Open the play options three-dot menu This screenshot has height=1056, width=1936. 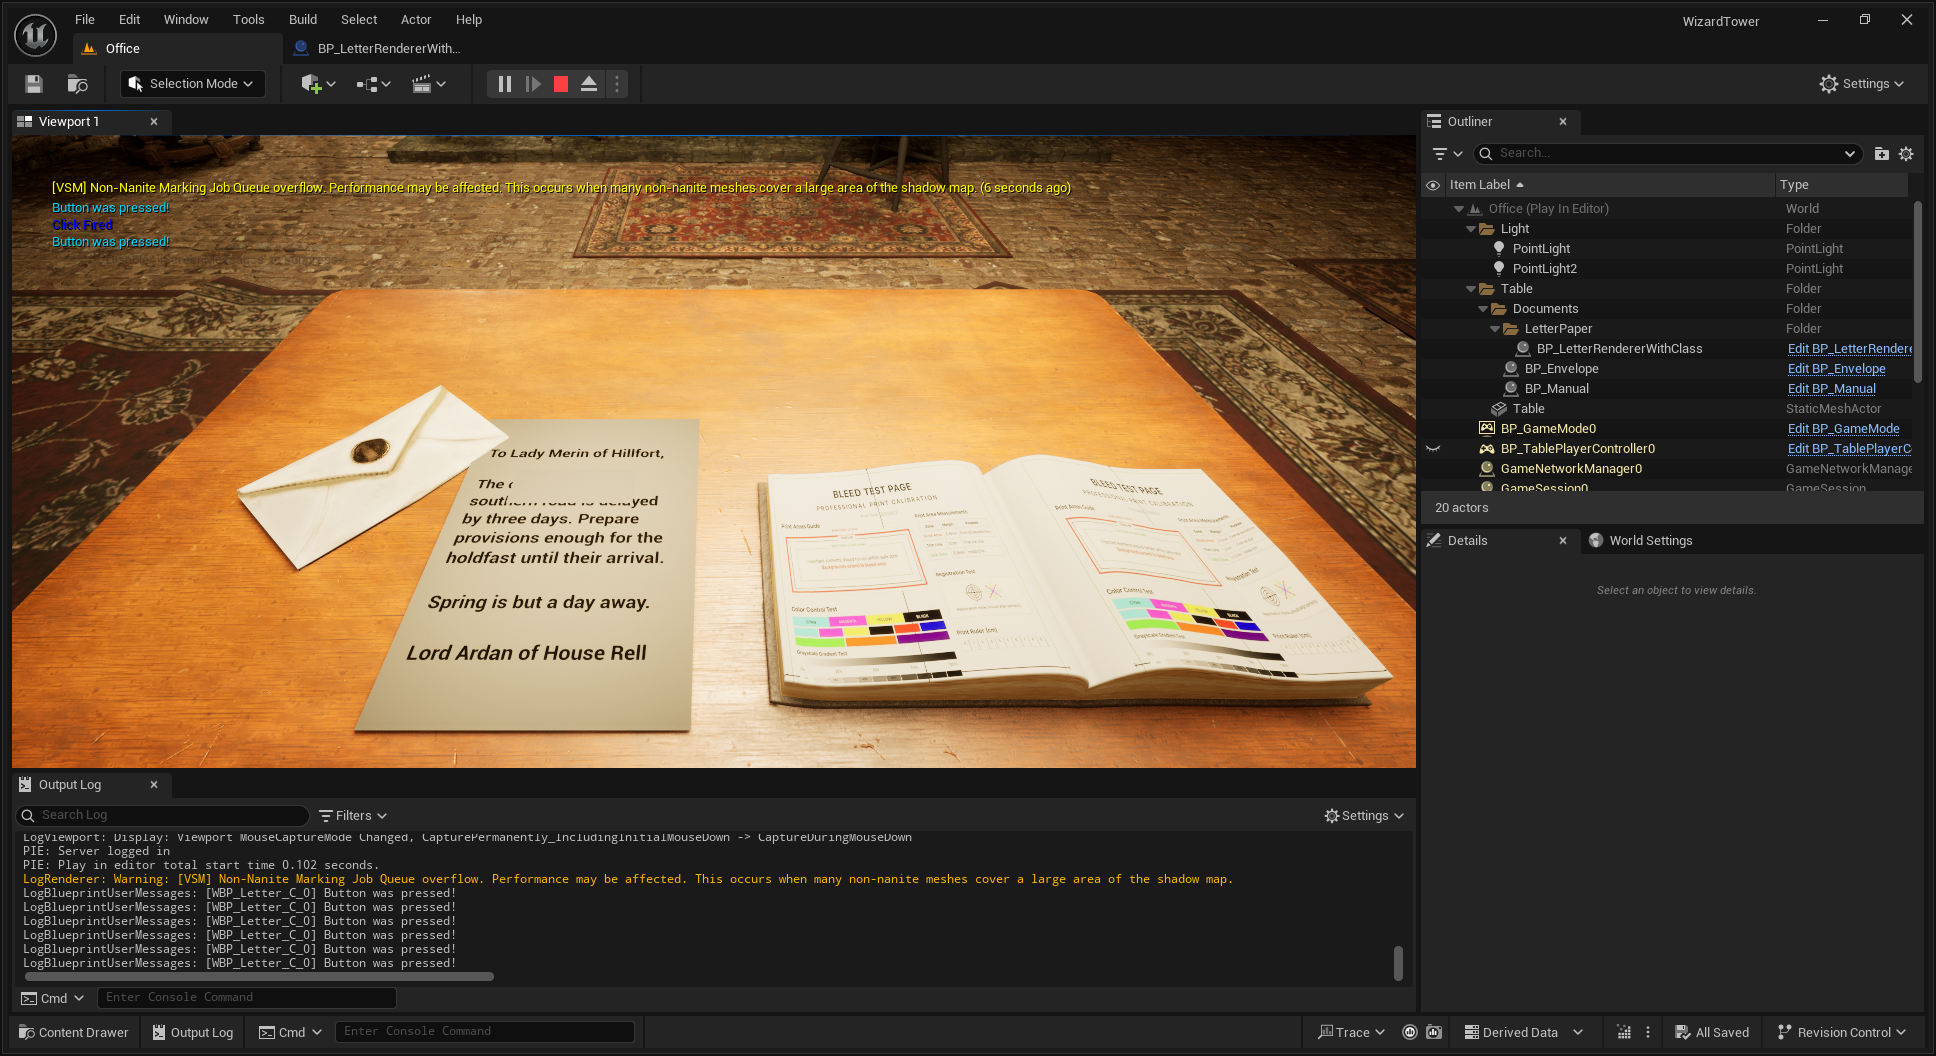tap(617, 84)
